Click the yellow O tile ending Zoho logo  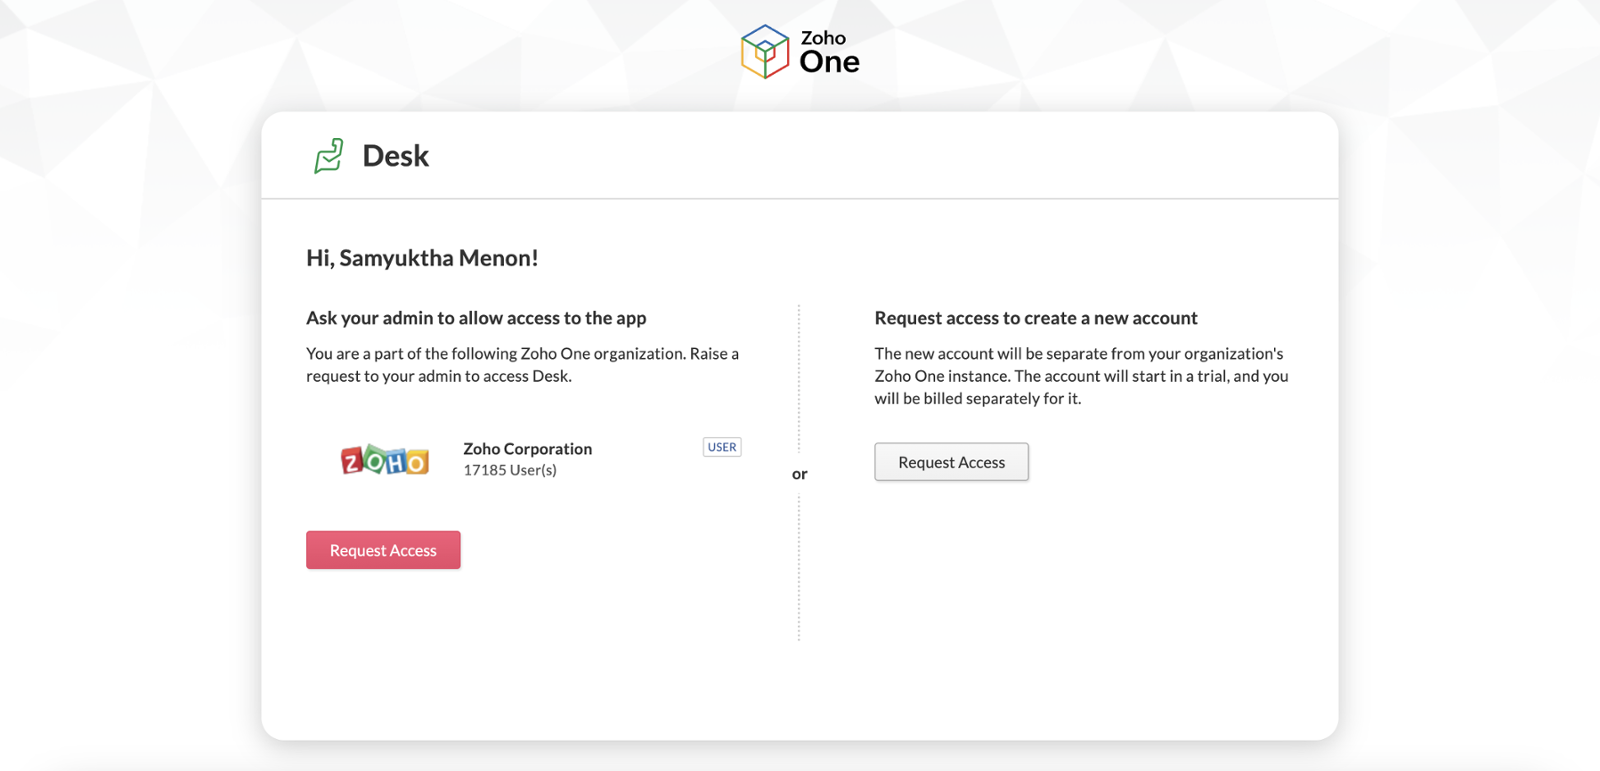click(417, 461)
